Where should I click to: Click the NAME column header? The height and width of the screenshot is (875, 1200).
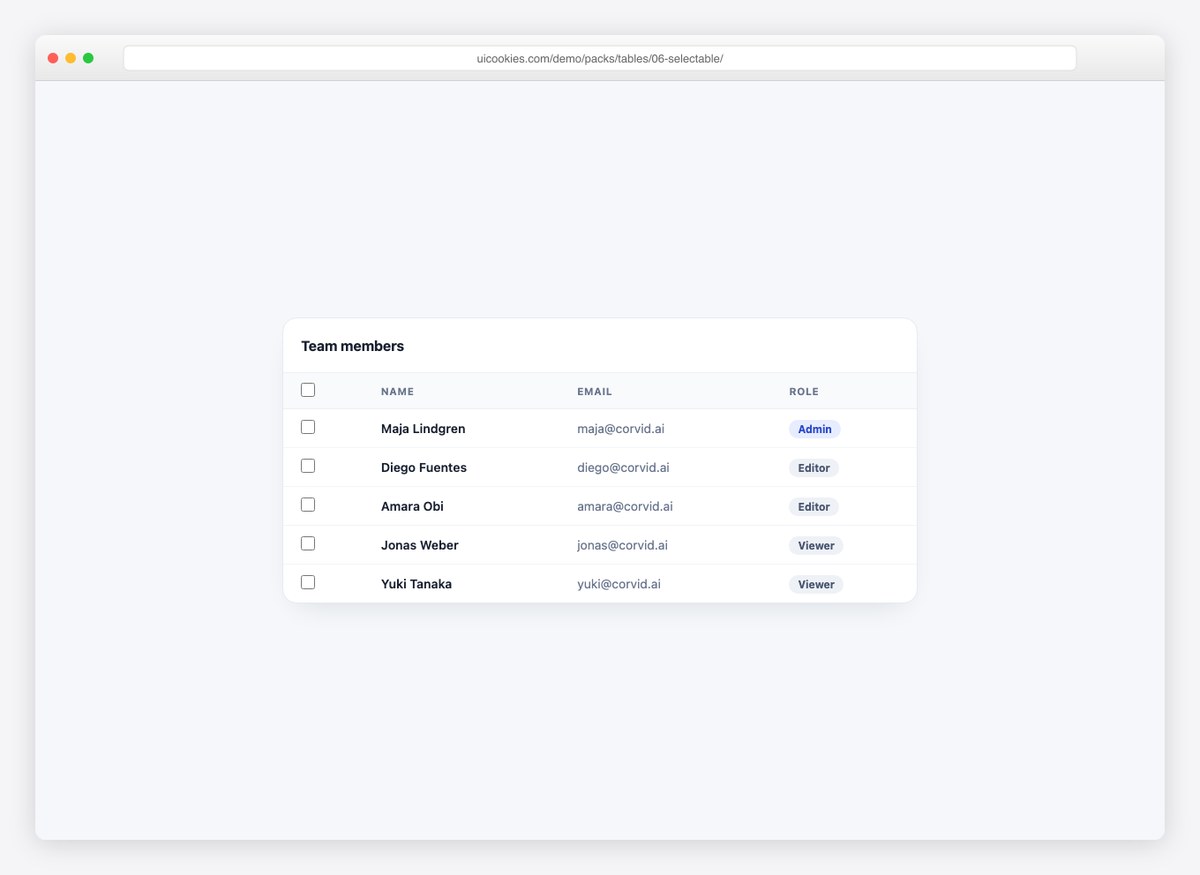coord(397,392)
